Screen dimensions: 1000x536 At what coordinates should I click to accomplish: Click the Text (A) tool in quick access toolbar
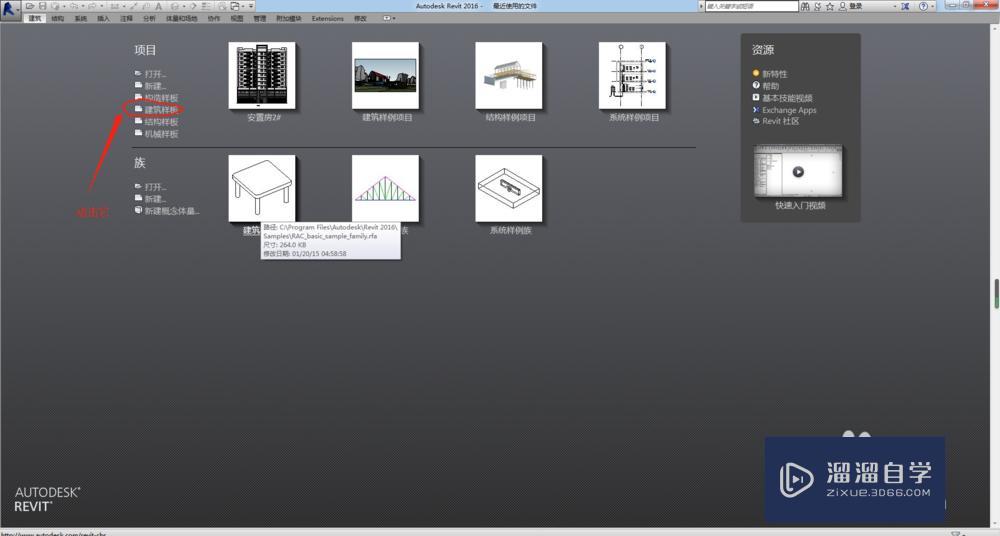(158, 6)
